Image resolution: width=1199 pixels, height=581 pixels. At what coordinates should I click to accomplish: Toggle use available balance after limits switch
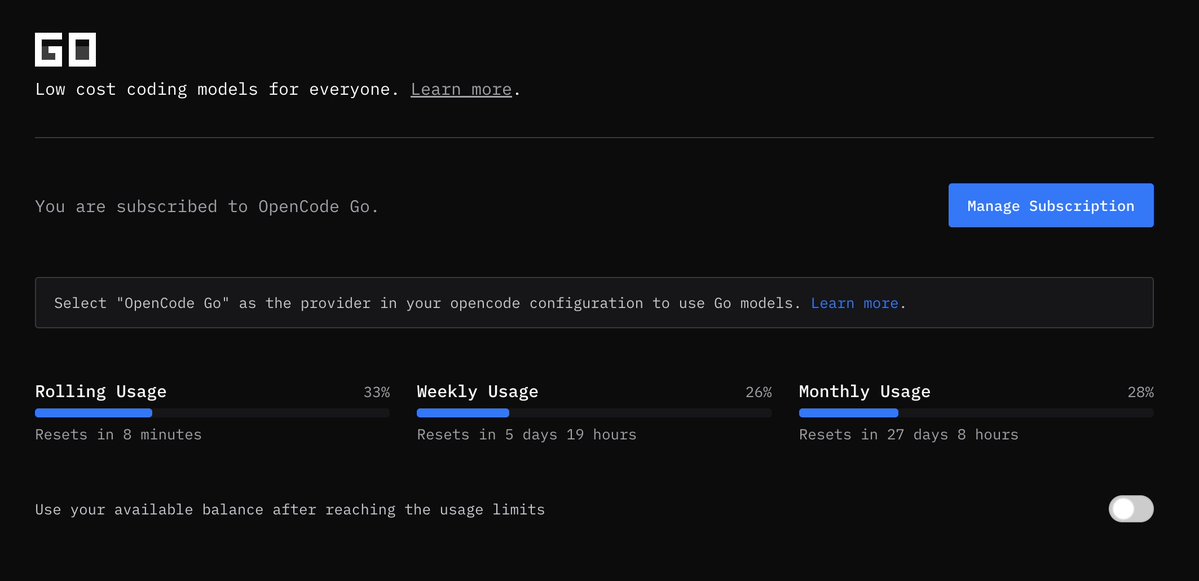pyautogui.click(x=1131, y=509)
